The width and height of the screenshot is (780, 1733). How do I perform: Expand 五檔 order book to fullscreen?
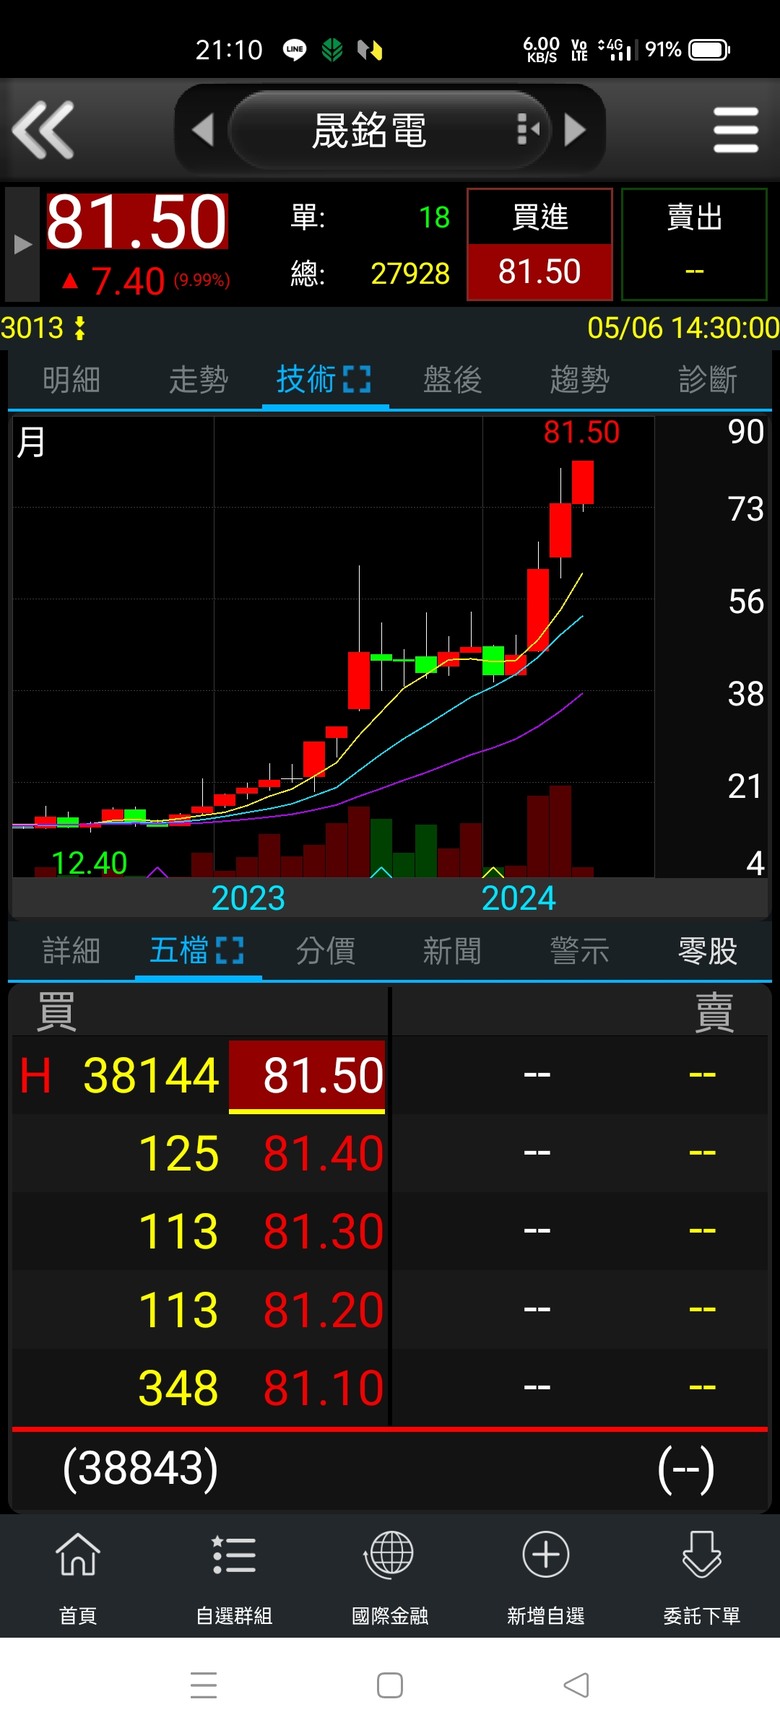(230, 950)
